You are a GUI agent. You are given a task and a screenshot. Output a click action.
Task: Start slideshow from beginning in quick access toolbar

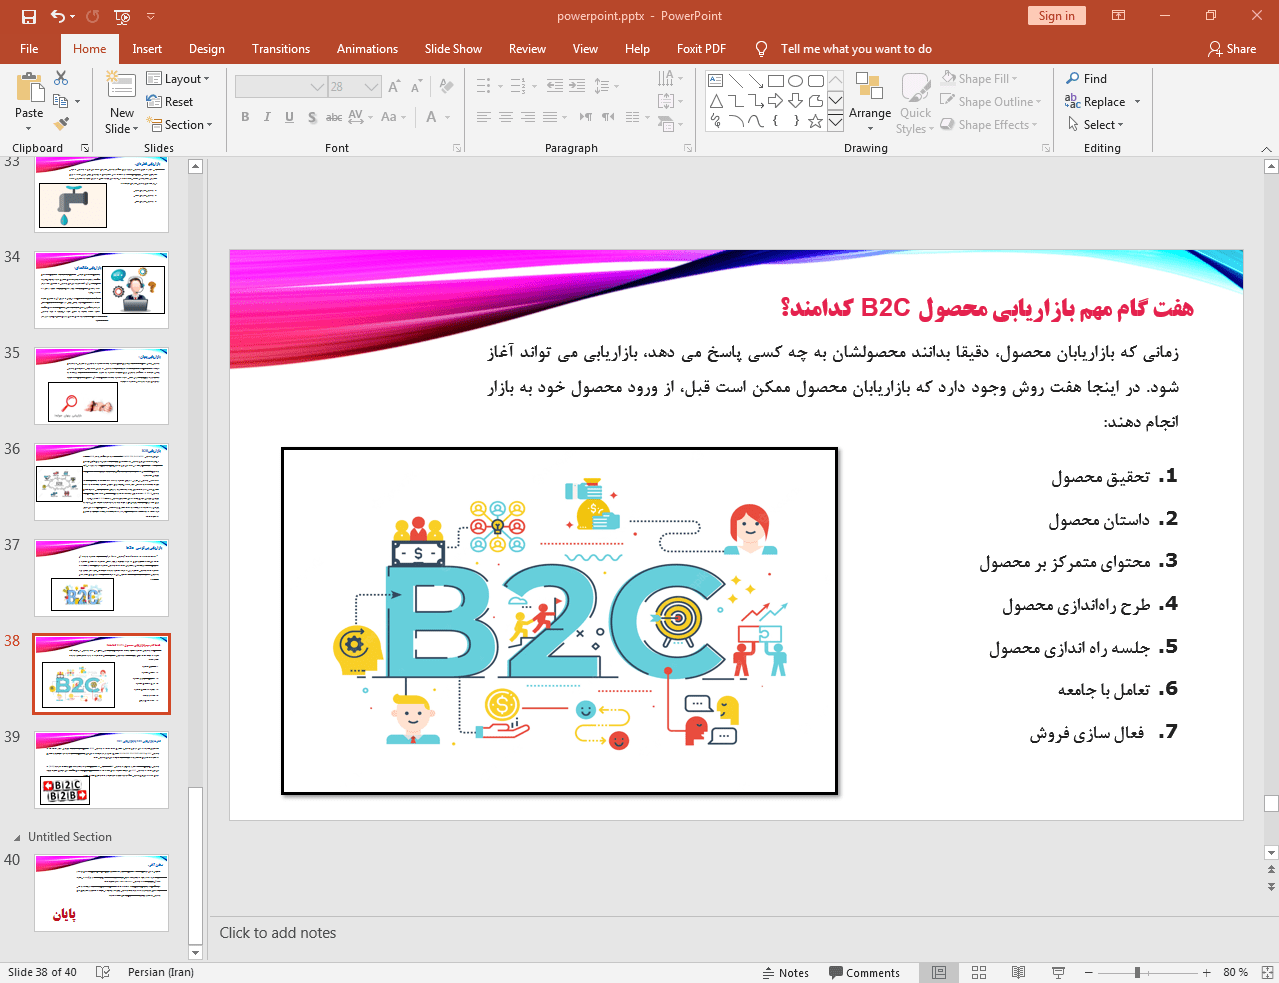(x=122, y=16)
